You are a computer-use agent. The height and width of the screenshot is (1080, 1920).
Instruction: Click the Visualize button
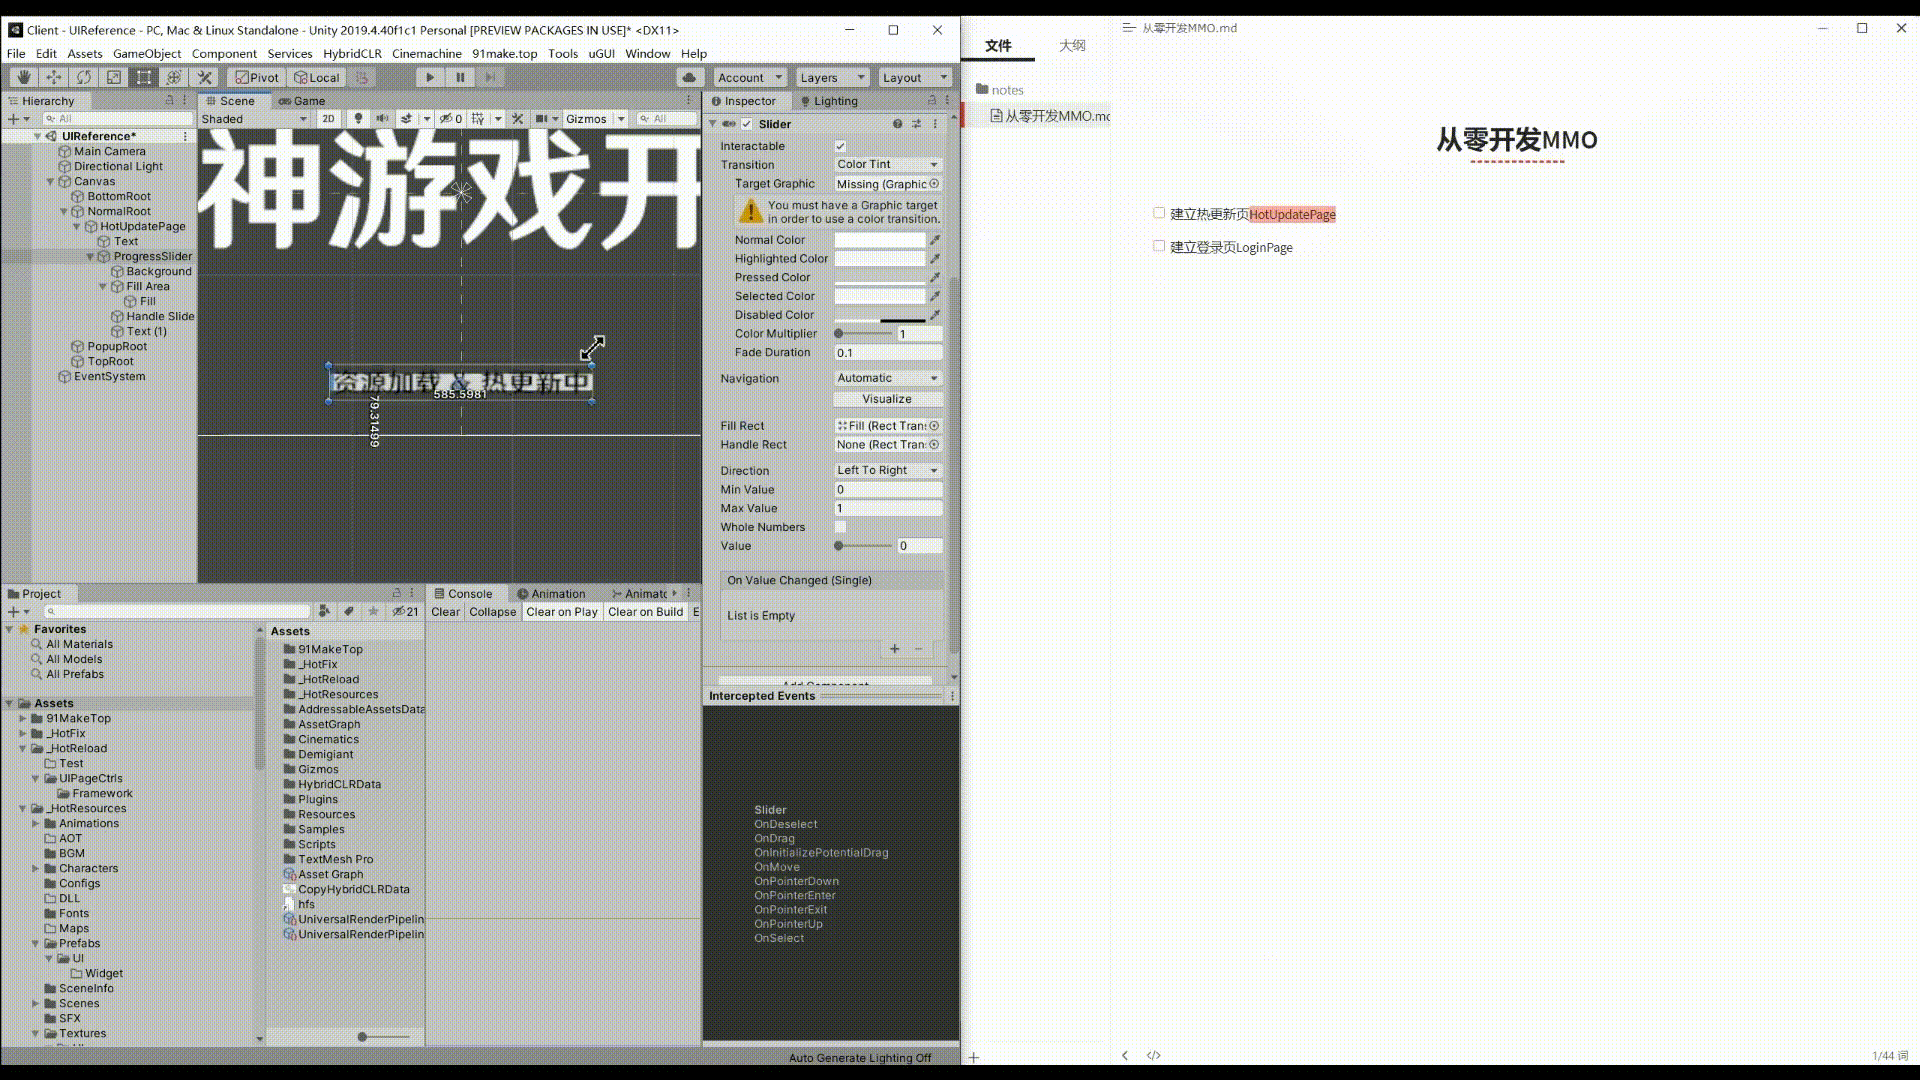tap(887, 399)
